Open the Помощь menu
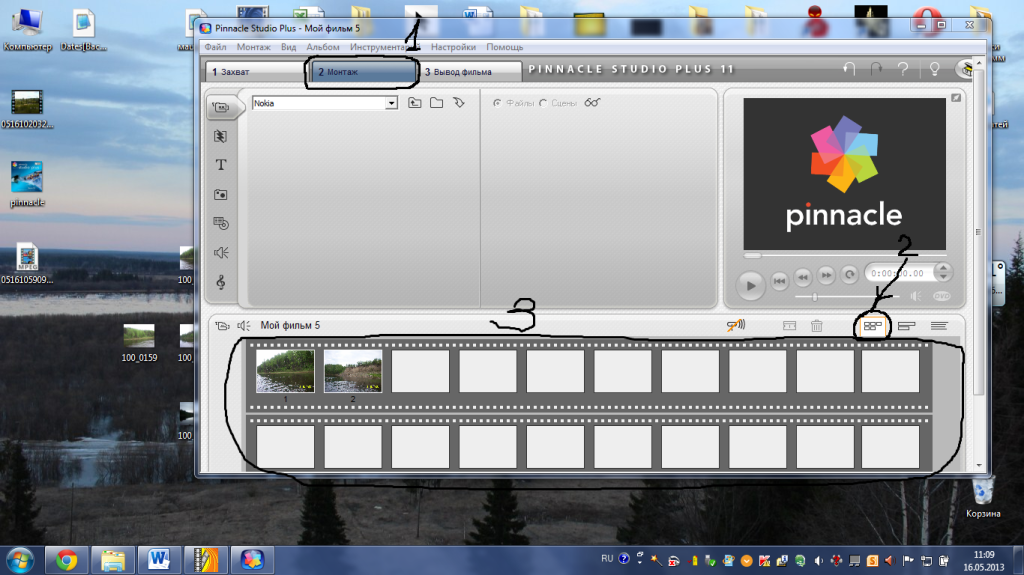1024x575 pixels. [504, 47]
